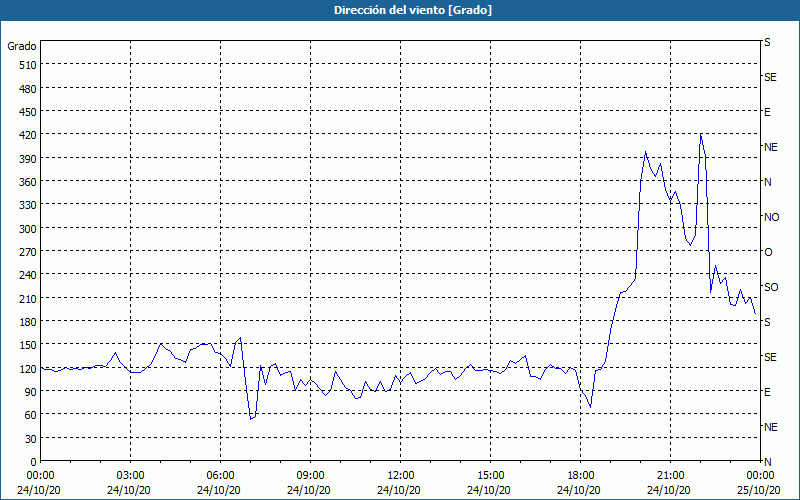Click the 03:00 time axis label
The image size is (800, 500).
click(131, 476)
